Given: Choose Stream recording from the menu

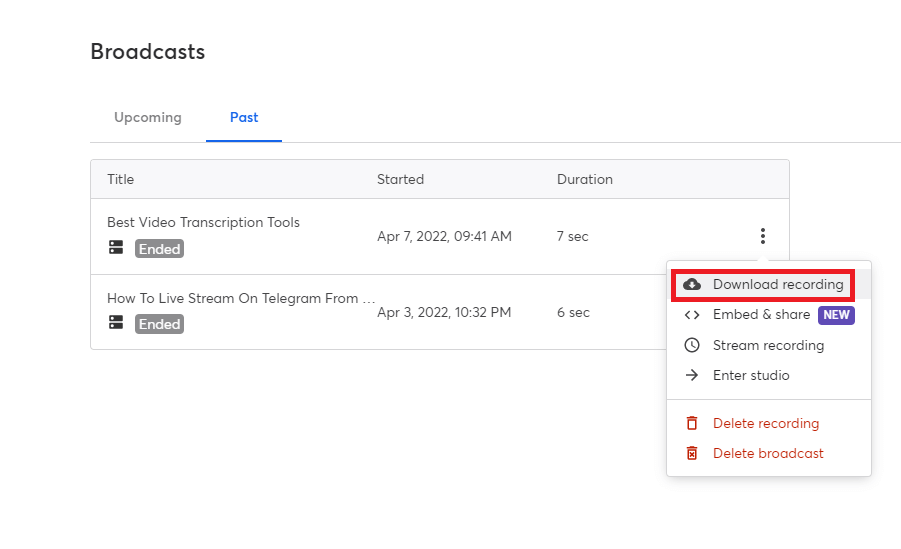Looking at the screenshot, I should pyautogui.click(x=768, y=345).
